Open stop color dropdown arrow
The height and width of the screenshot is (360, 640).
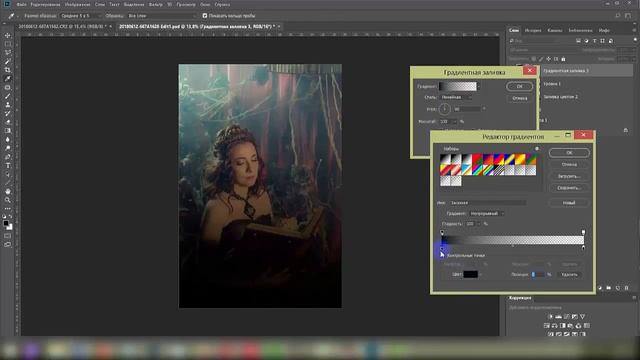click(480, 275)
